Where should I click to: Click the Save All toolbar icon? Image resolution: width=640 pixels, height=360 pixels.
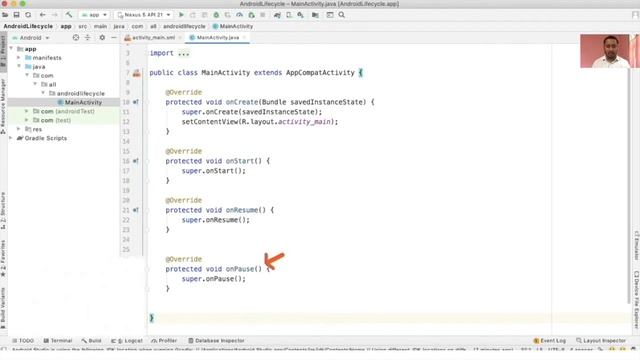16,15
